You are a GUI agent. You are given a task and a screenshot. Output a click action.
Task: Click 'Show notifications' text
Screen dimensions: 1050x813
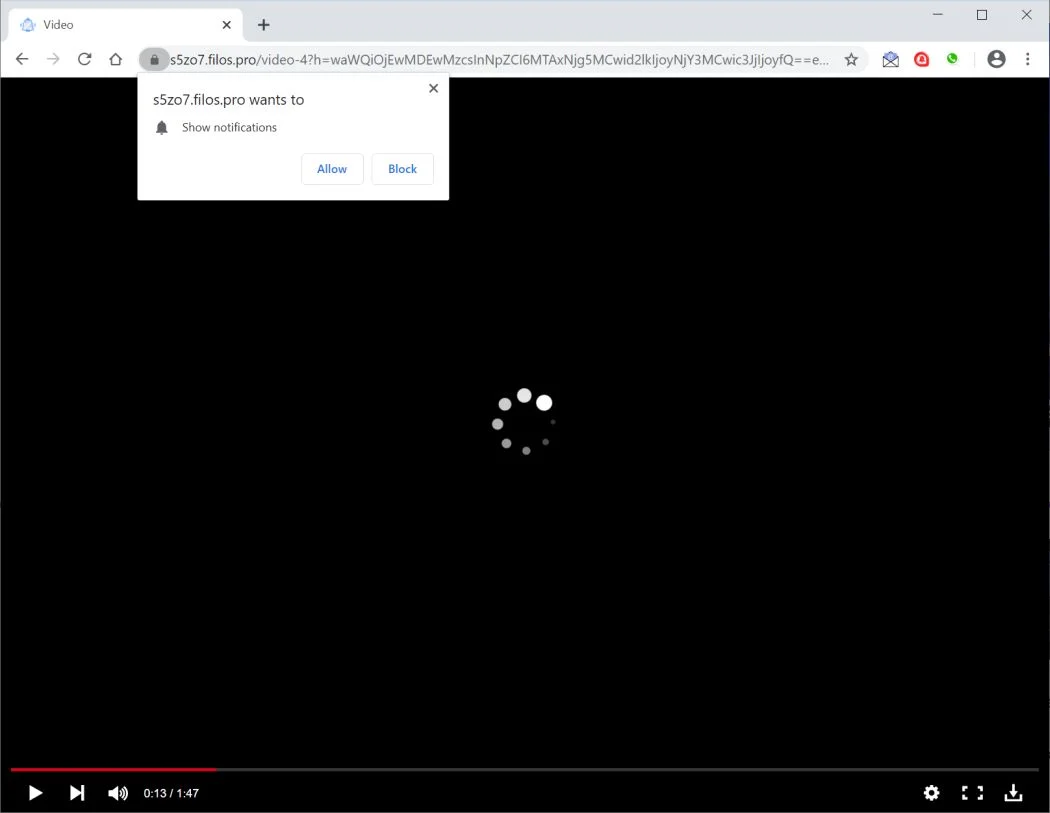[229, 127]
